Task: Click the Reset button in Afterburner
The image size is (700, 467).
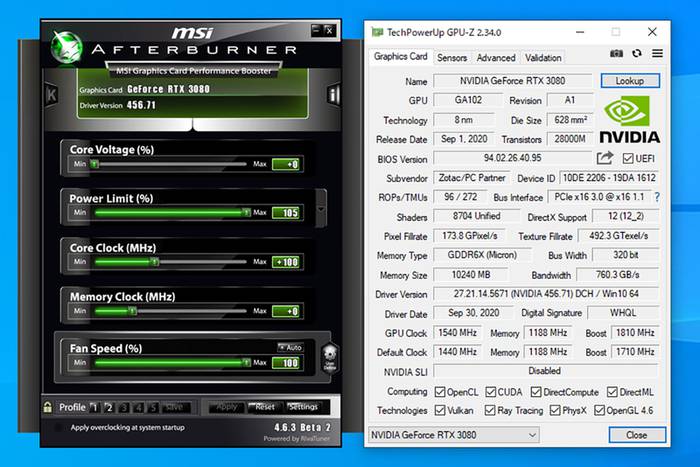Action: 264,407
